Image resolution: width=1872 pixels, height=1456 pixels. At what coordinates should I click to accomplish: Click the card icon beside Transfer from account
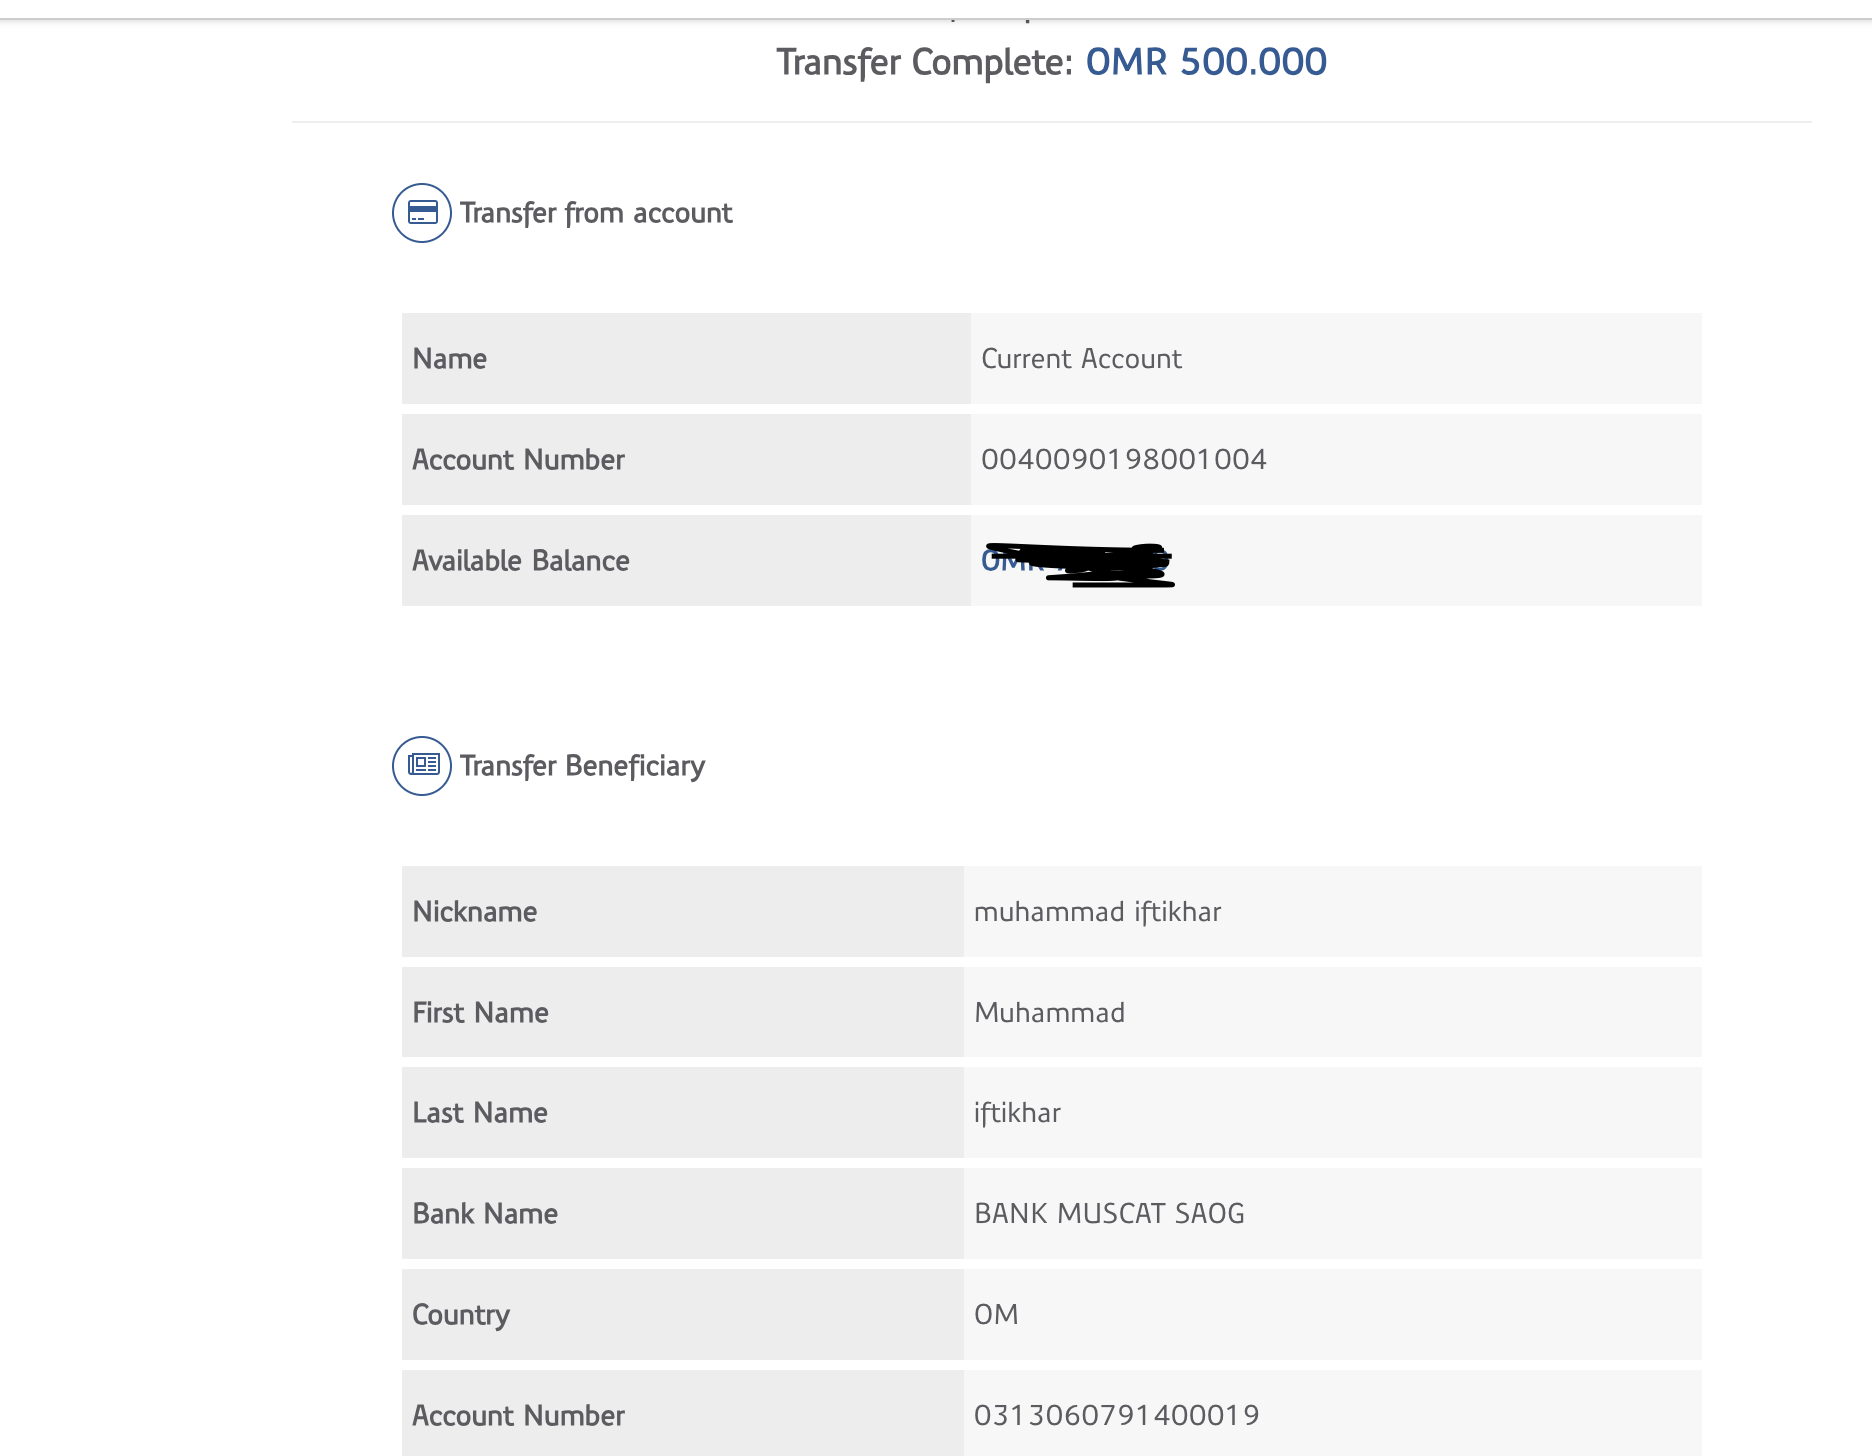point(422,213)
